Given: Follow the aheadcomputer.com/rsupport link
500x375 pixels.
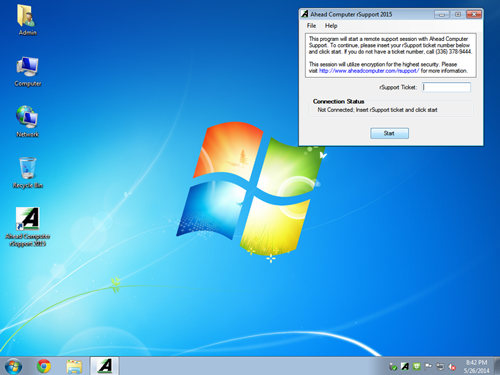Looking at the screenshot, I should tap(369, 71).
